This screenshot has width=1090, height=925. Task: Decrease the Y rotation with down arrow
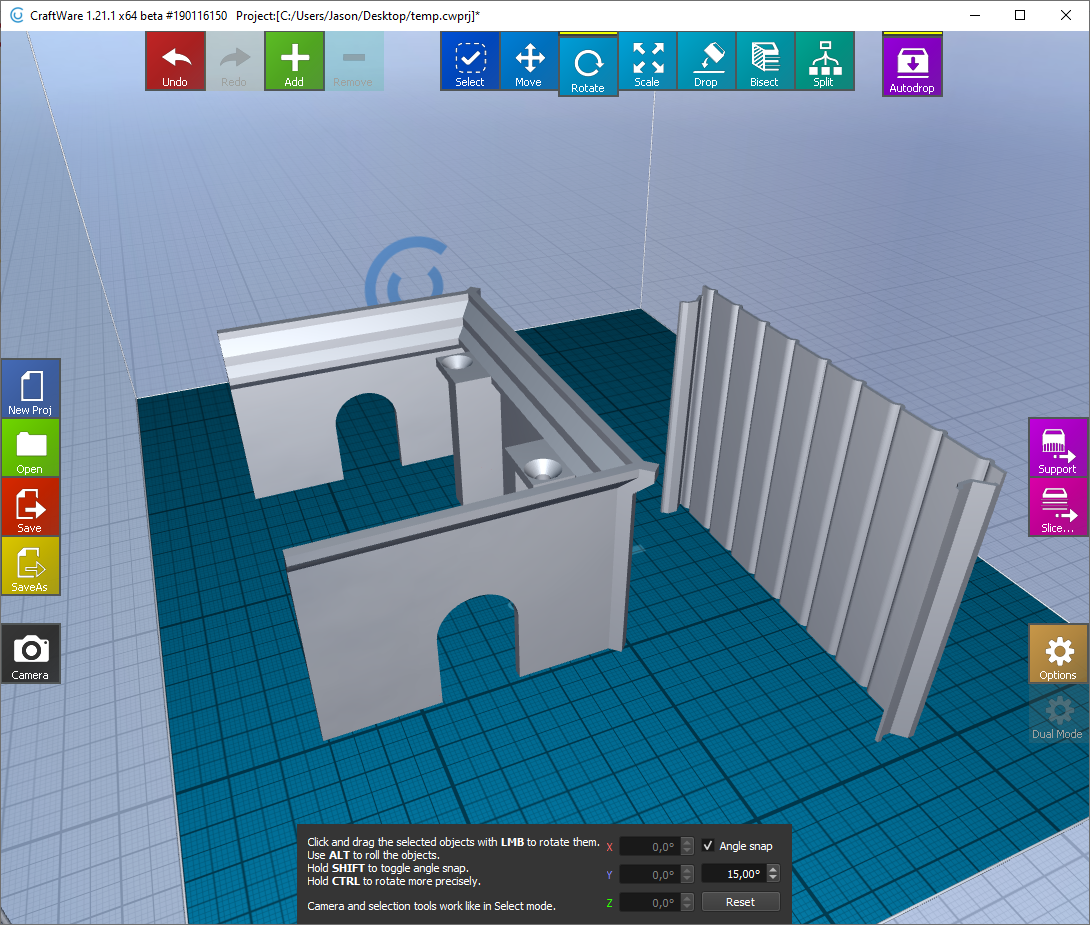[x=688, y=878]
